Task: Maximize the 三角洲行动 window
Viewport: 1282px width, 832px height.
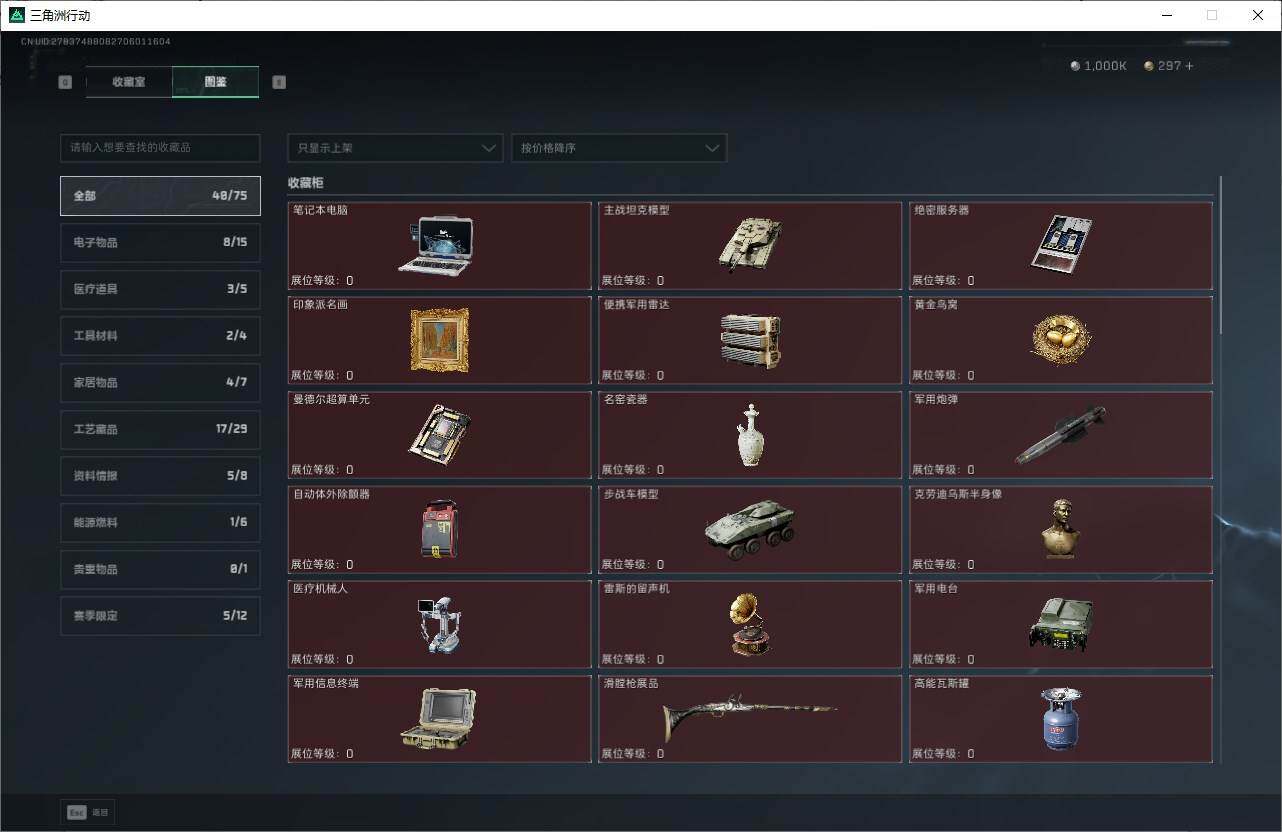Action: (1212, 15)
